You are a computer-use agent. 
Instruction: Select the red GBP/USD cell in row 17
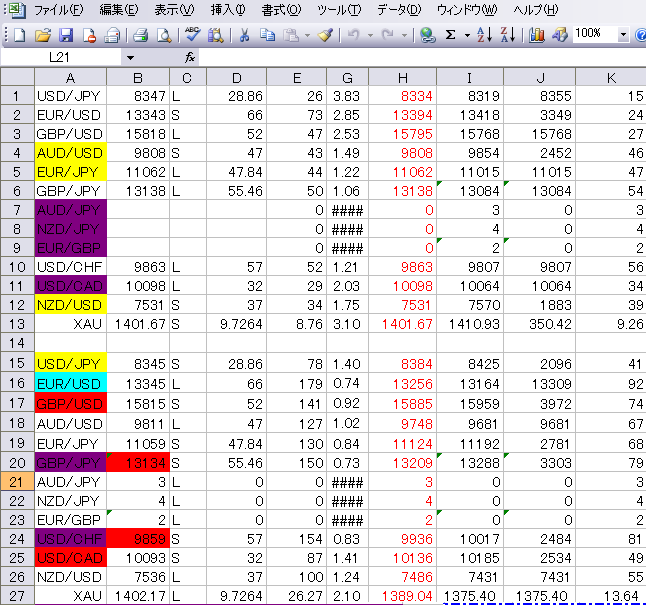click(69, 403)
